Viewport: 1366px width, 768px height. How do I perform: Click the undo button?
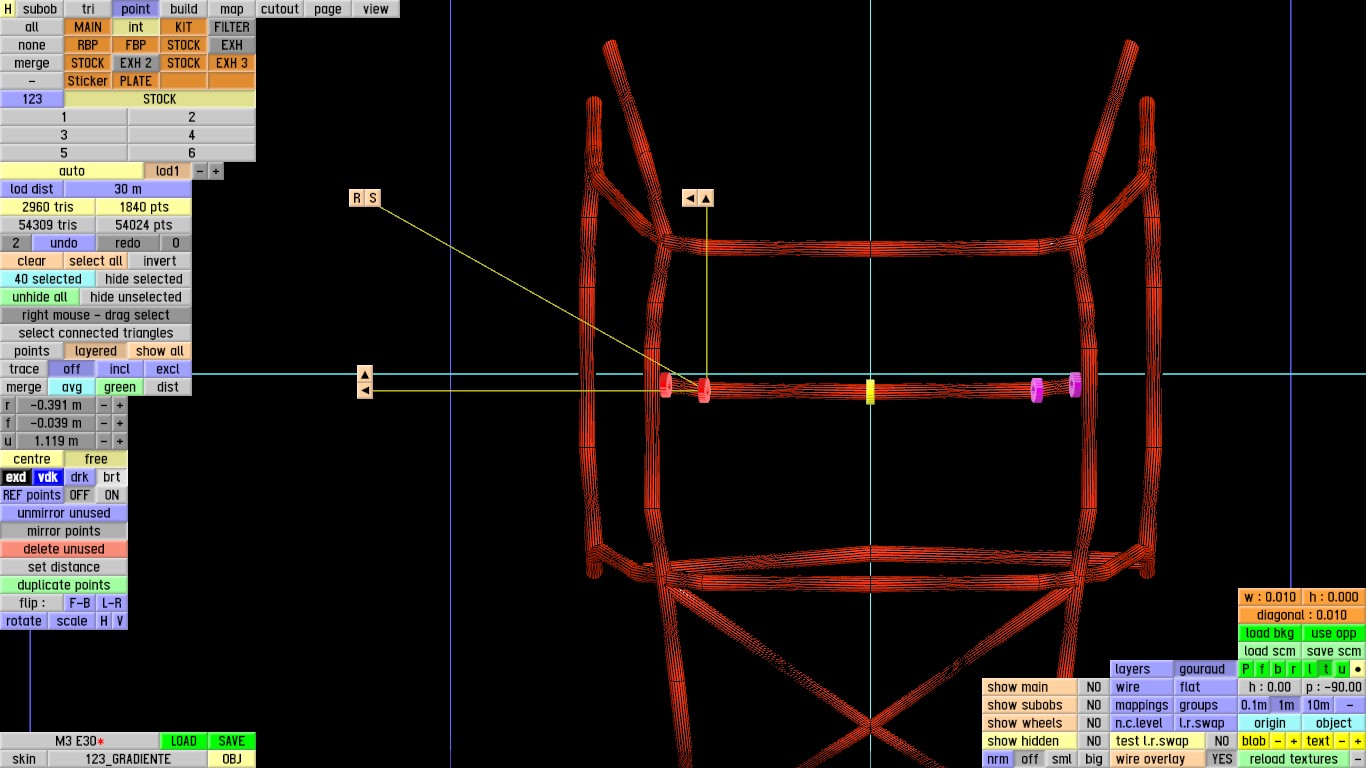pos(64,243)
